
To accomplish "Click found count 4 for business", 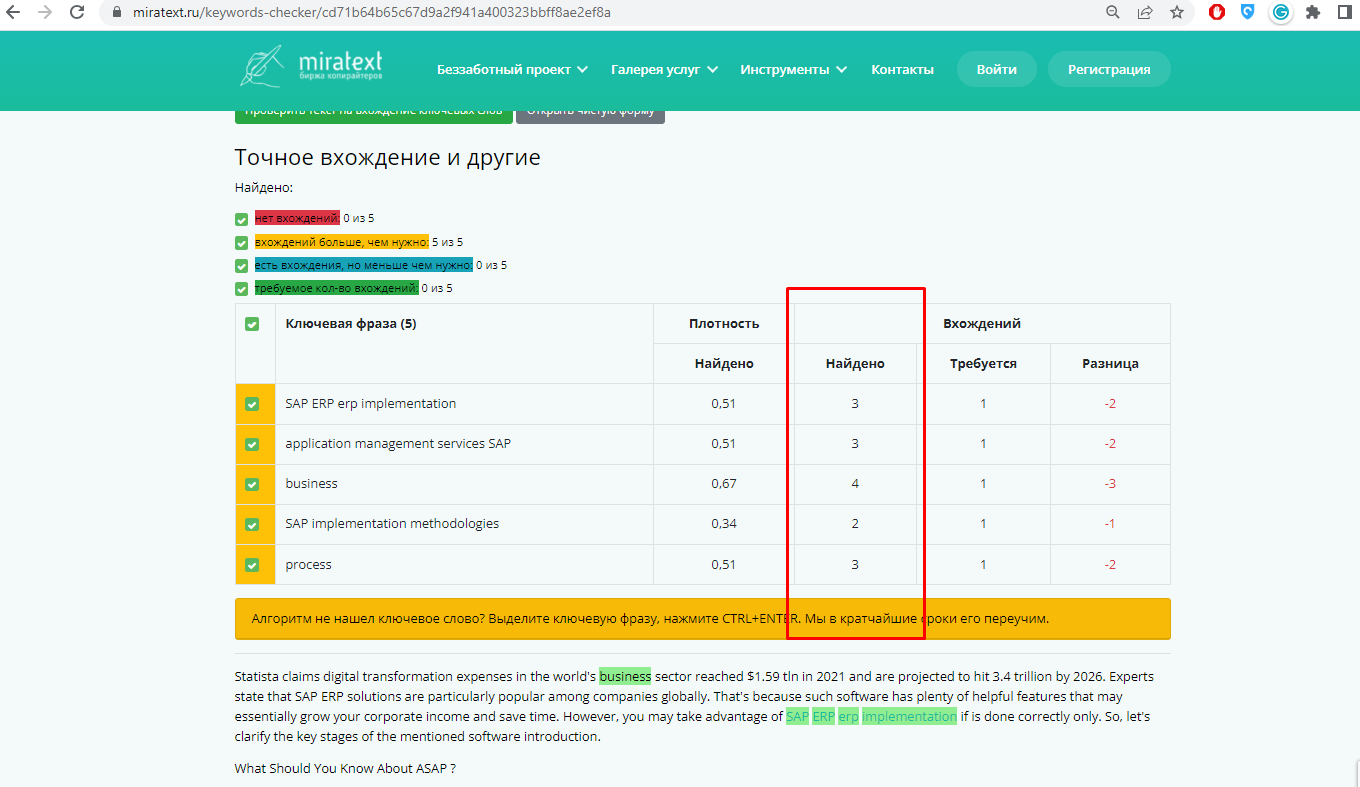I will [855, 484].
